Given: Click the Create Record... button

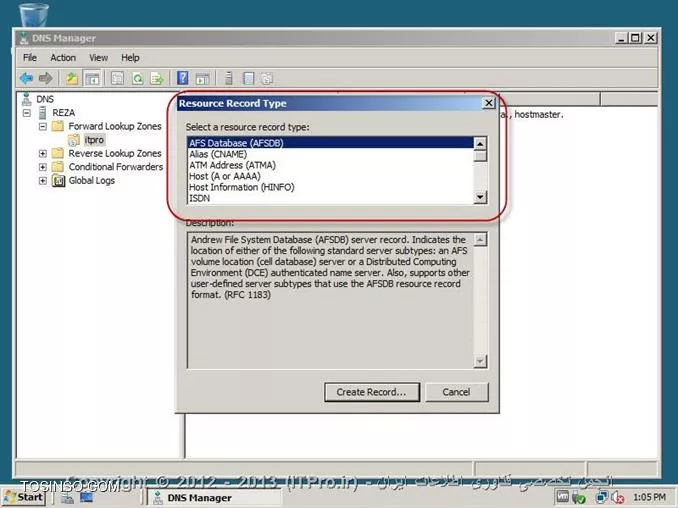Looking at the screenshot, I should (x=372, y=392).
